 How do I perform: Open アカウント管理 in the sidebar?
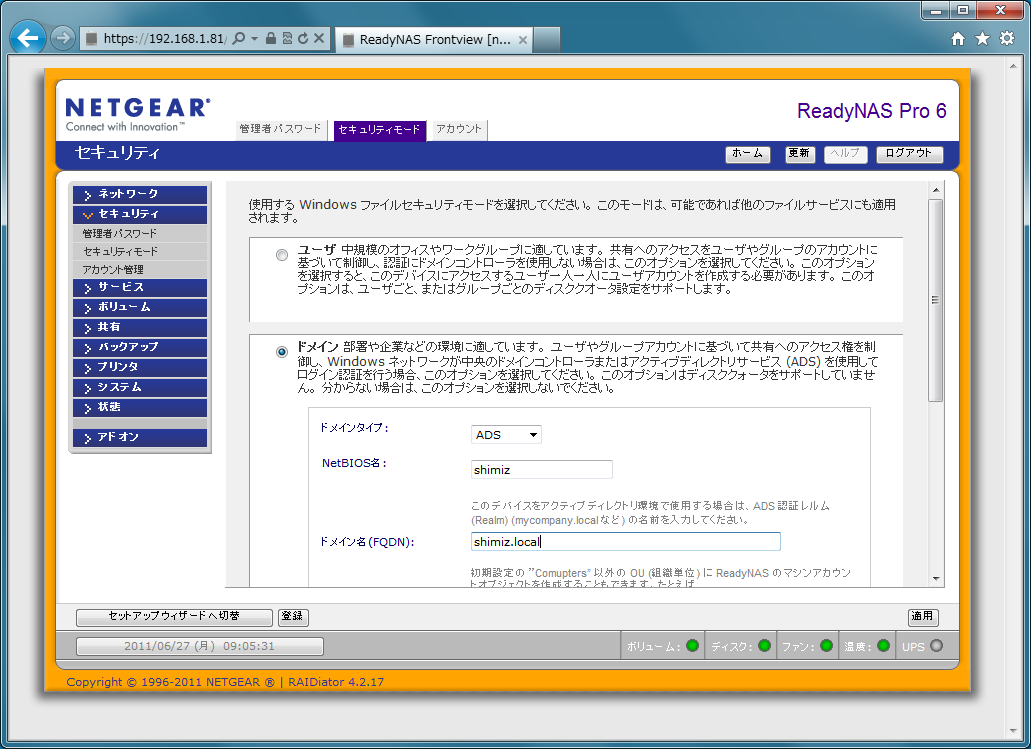113,270
